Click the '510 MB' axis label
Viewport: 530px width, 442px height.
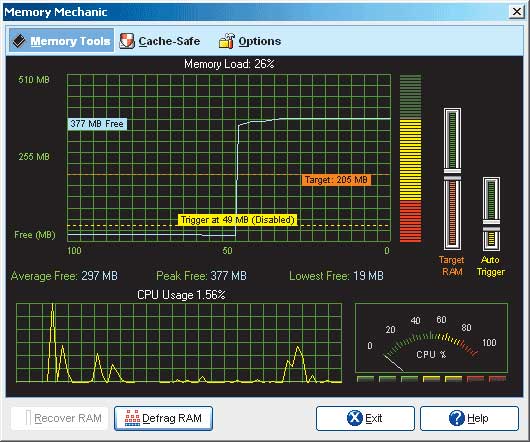(x=34, y=80)
